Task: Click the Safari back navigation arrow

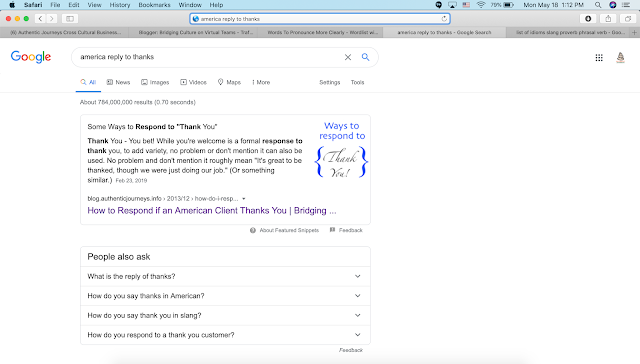Action: pyautogui.click(x=40, y=19)
